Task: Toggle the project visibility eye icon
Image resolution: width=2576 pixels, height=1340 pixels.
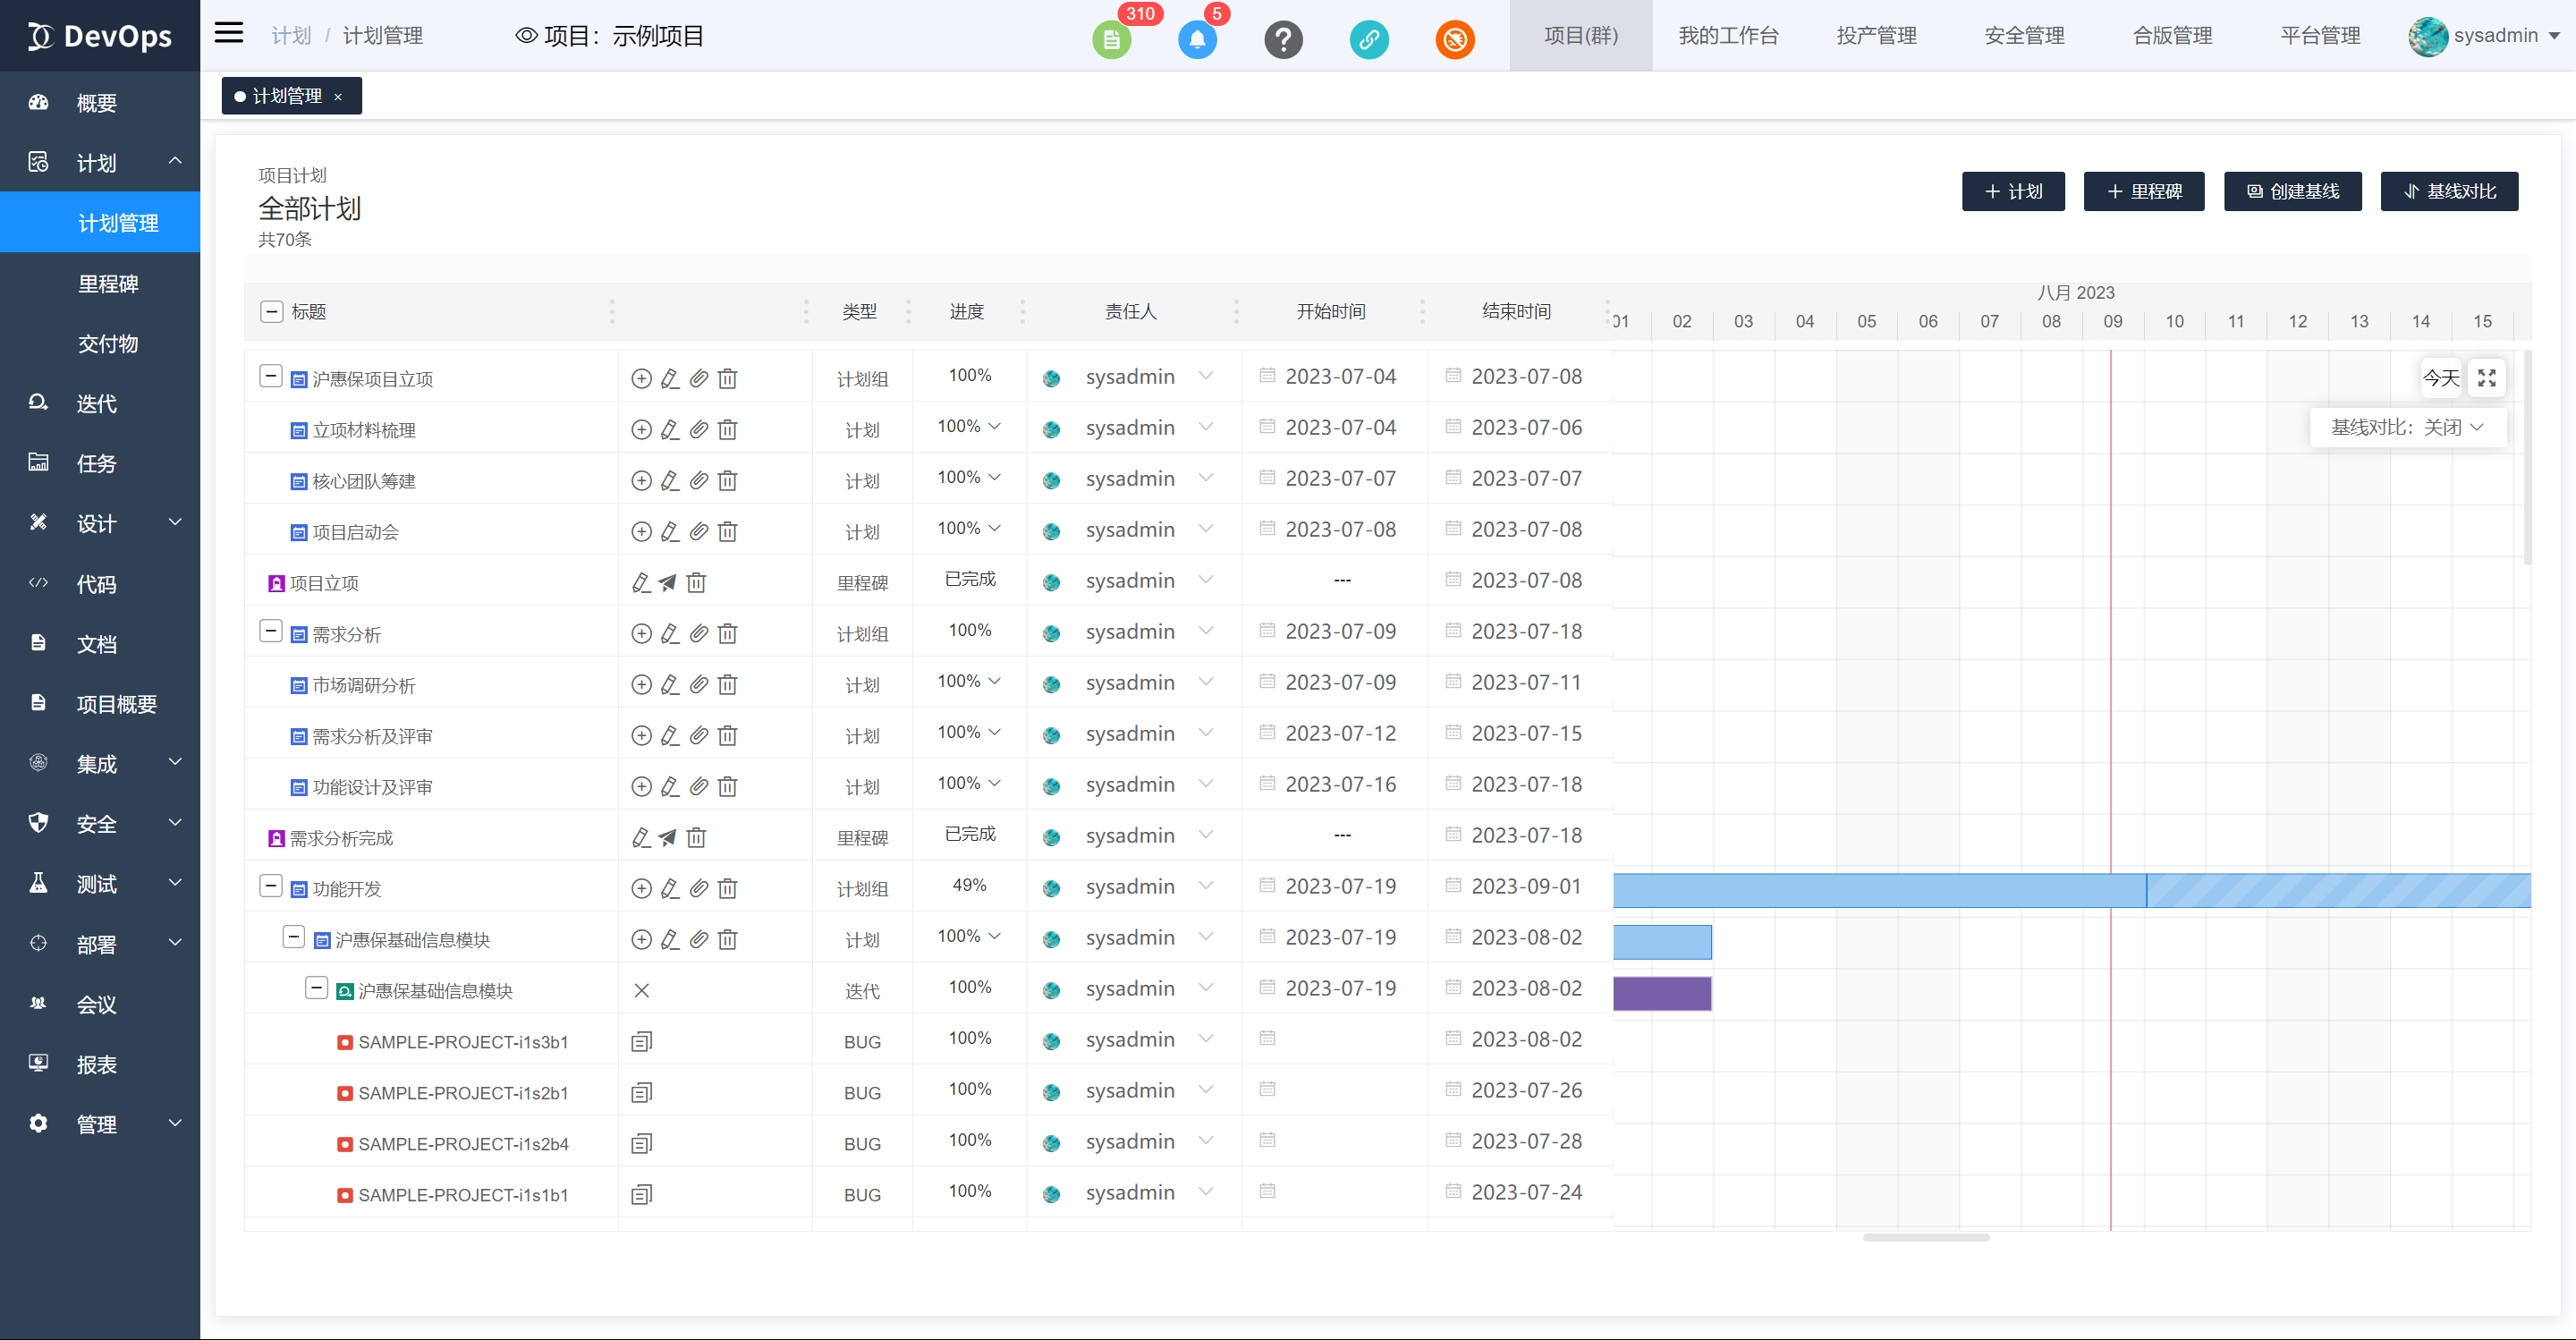Action: pos(526,36)
